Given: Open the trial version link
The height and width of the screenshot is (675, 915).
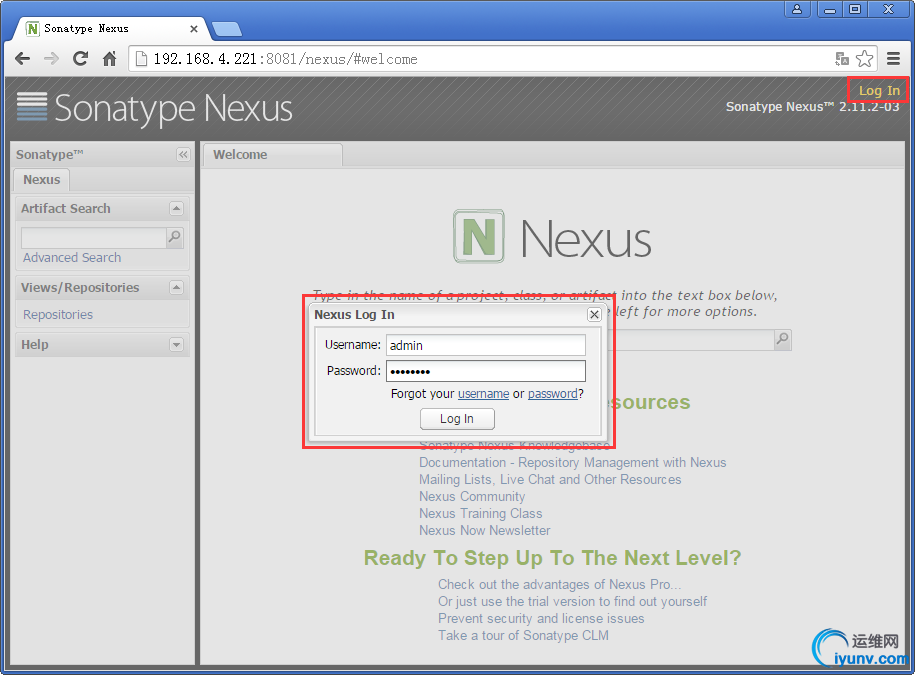Looking at the screenshot, I should [x=572, y=601].
